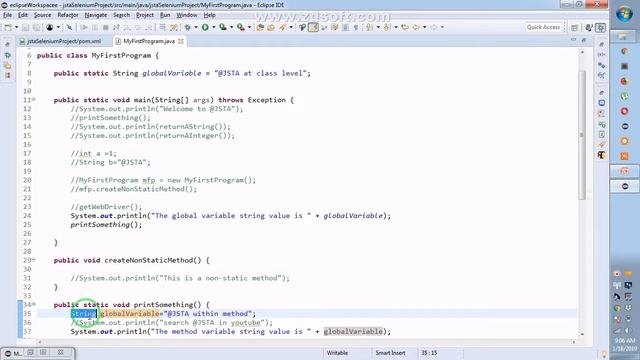Screen dimensions: 640x360
Task: Collapse the main method at line 11
Action: point(34,100)
